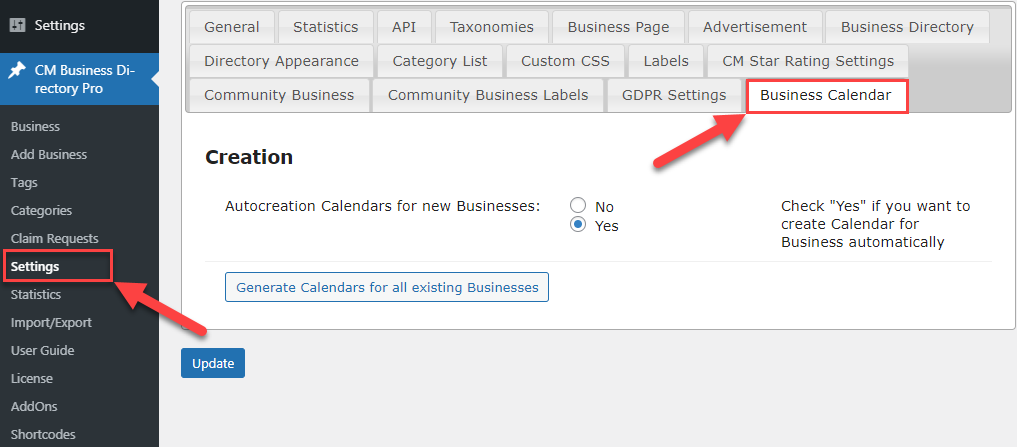Click Generate Calendars for all existing Businesses
Image resolution: width=1017 pixels, height=447 pixels.
pos(387,287)
